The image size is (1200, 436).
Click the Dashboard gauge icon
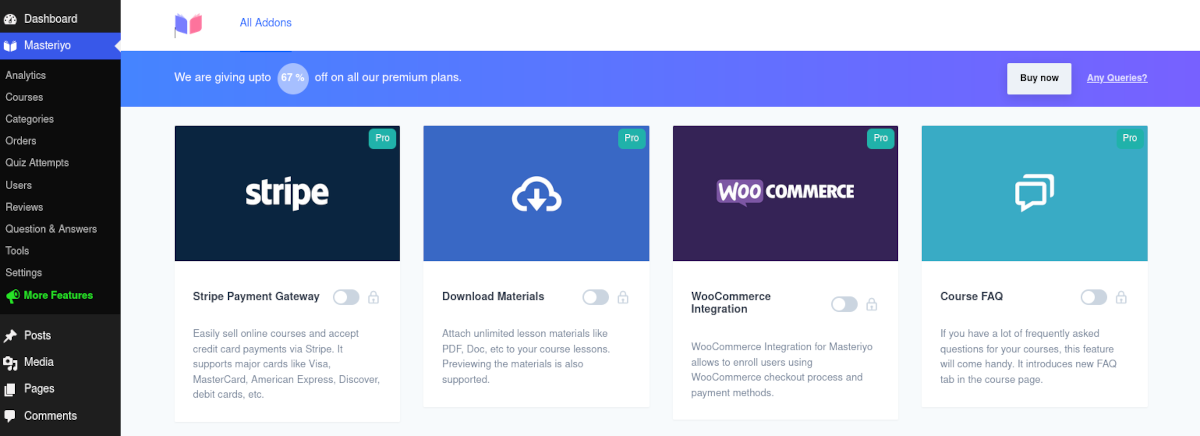[x=10, y=19]
